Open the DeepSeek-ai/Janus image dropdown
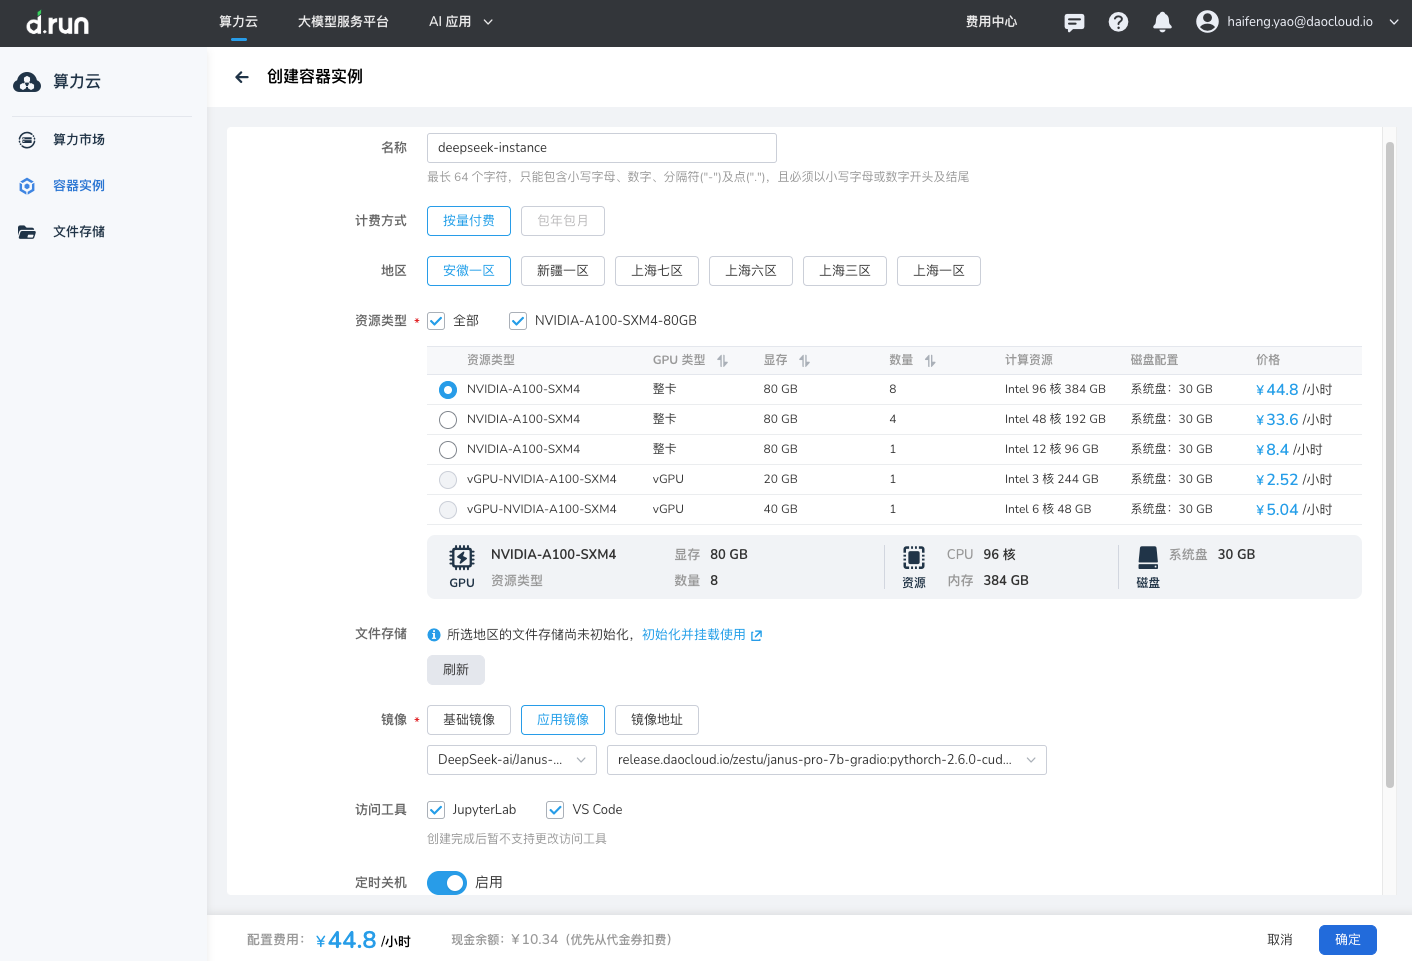 (511, 760)
